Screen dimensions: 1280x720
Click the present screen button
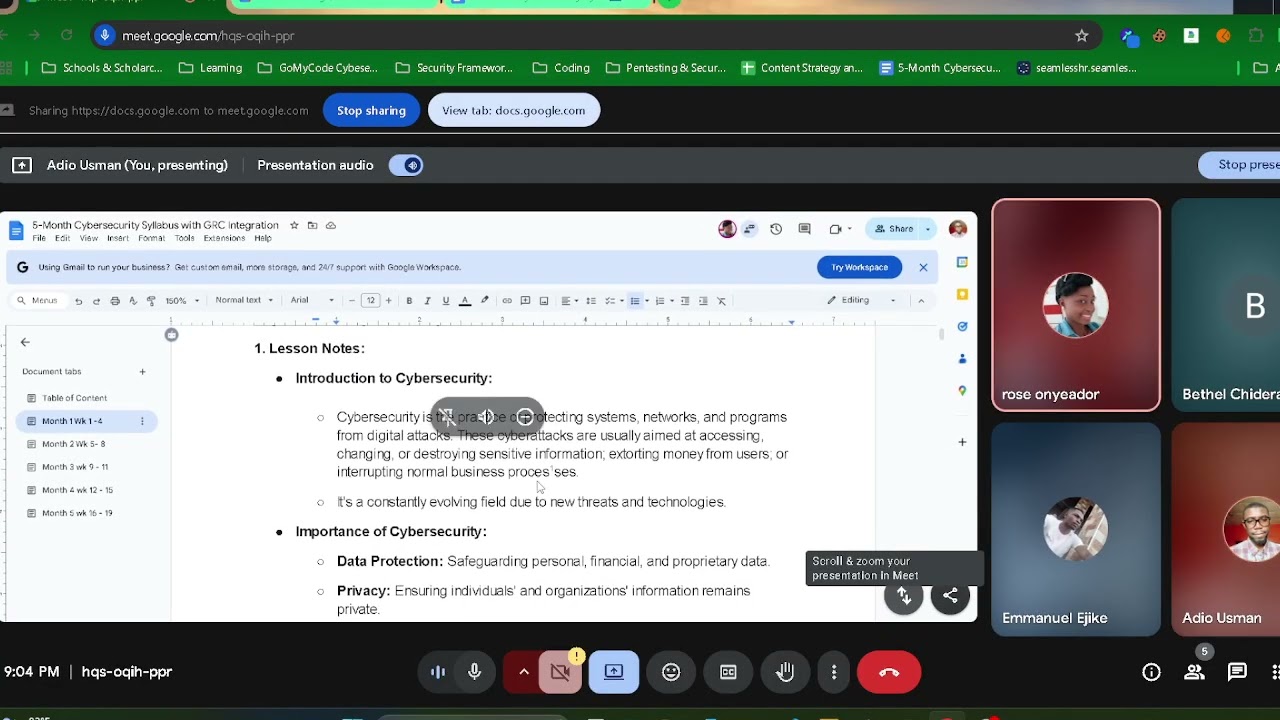tap(614, 672)
